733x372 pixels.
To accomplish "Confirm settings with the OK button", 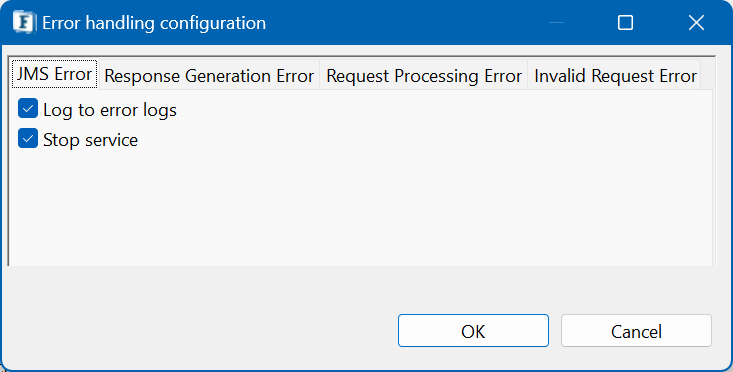I will click(x=473, y=330).
